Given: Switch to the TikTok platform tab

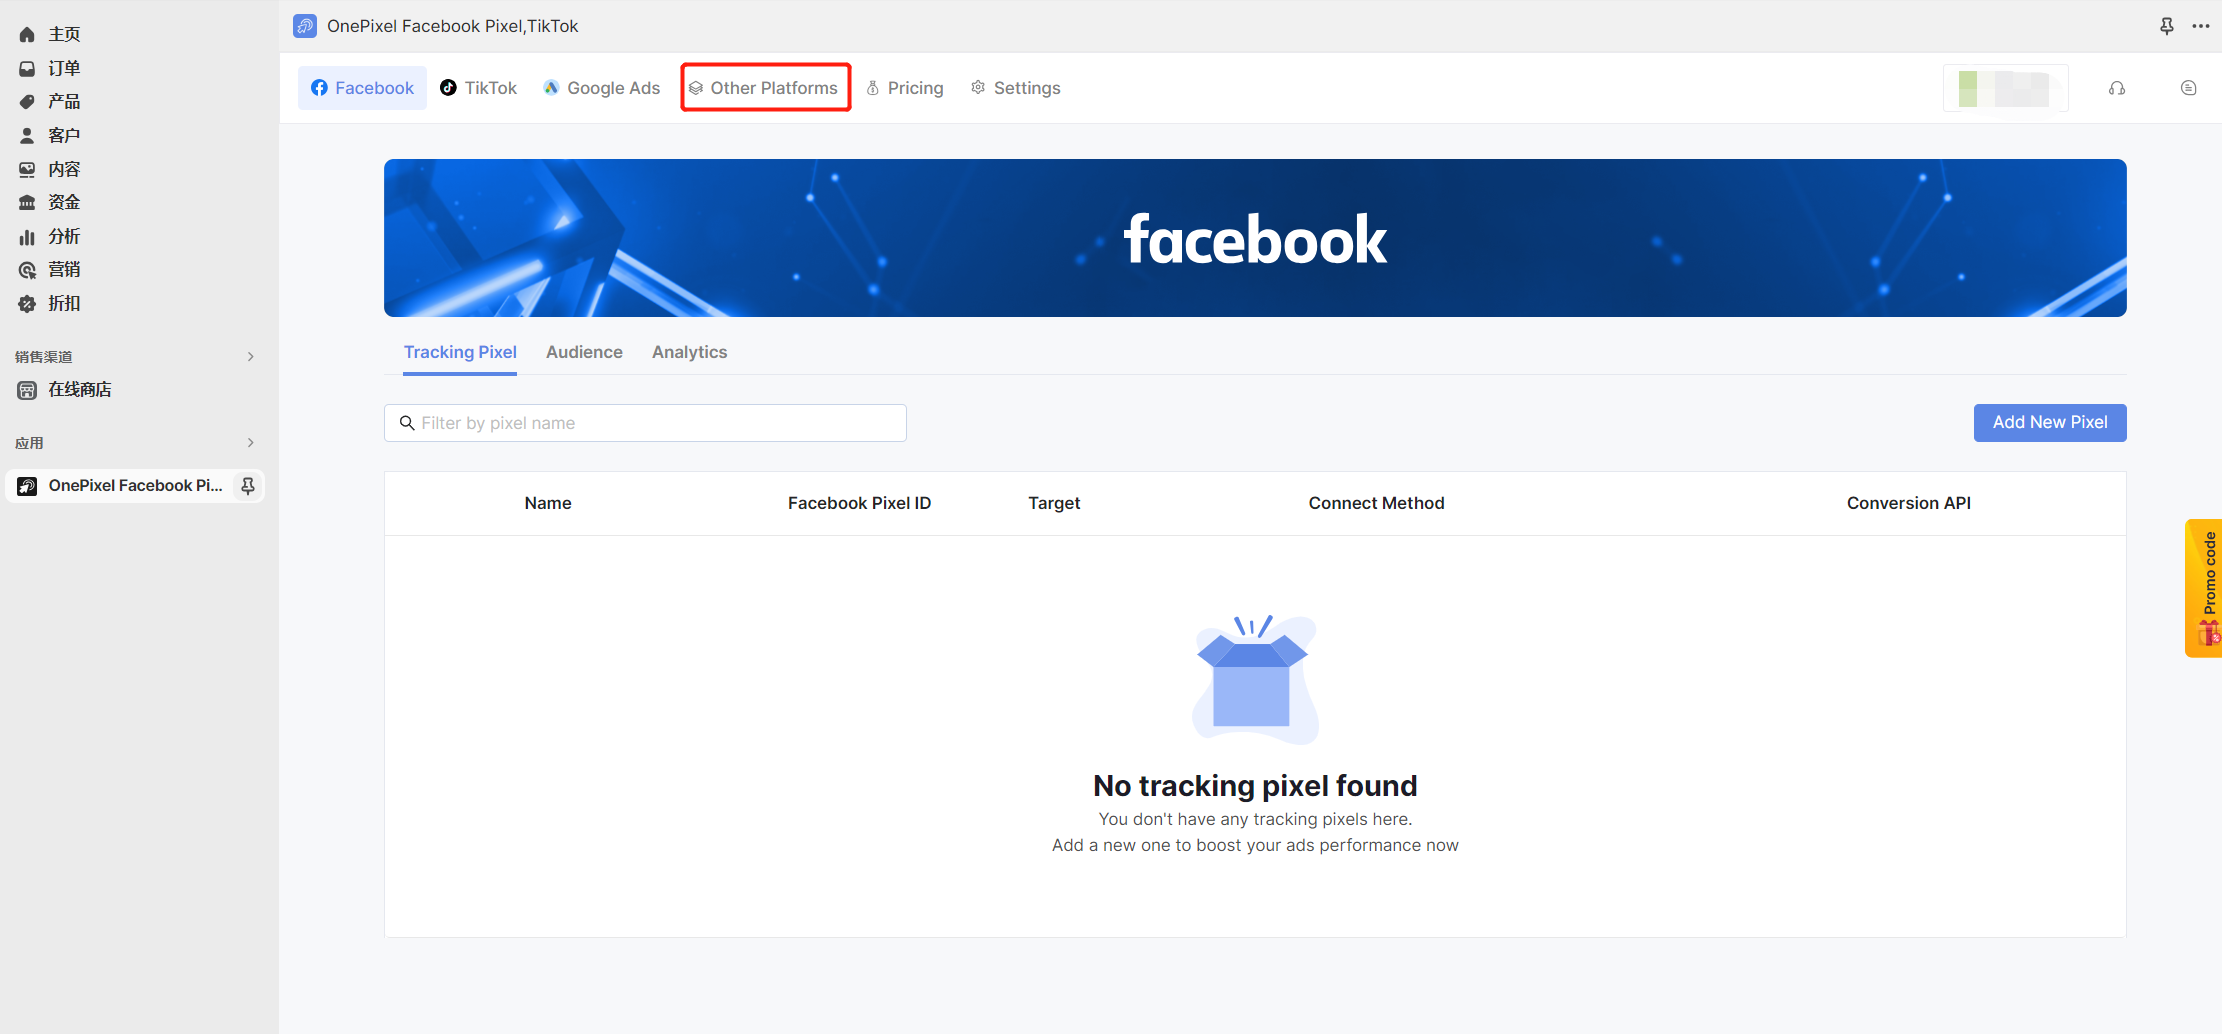Looking at the screenshot, I should pyautogui.click(x=479, y=88).
